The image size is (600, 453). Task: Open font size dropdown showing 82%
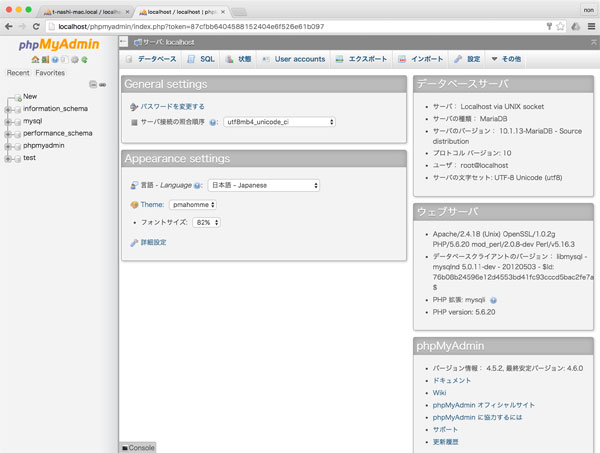pyautogui.click(x=206, y=222)
